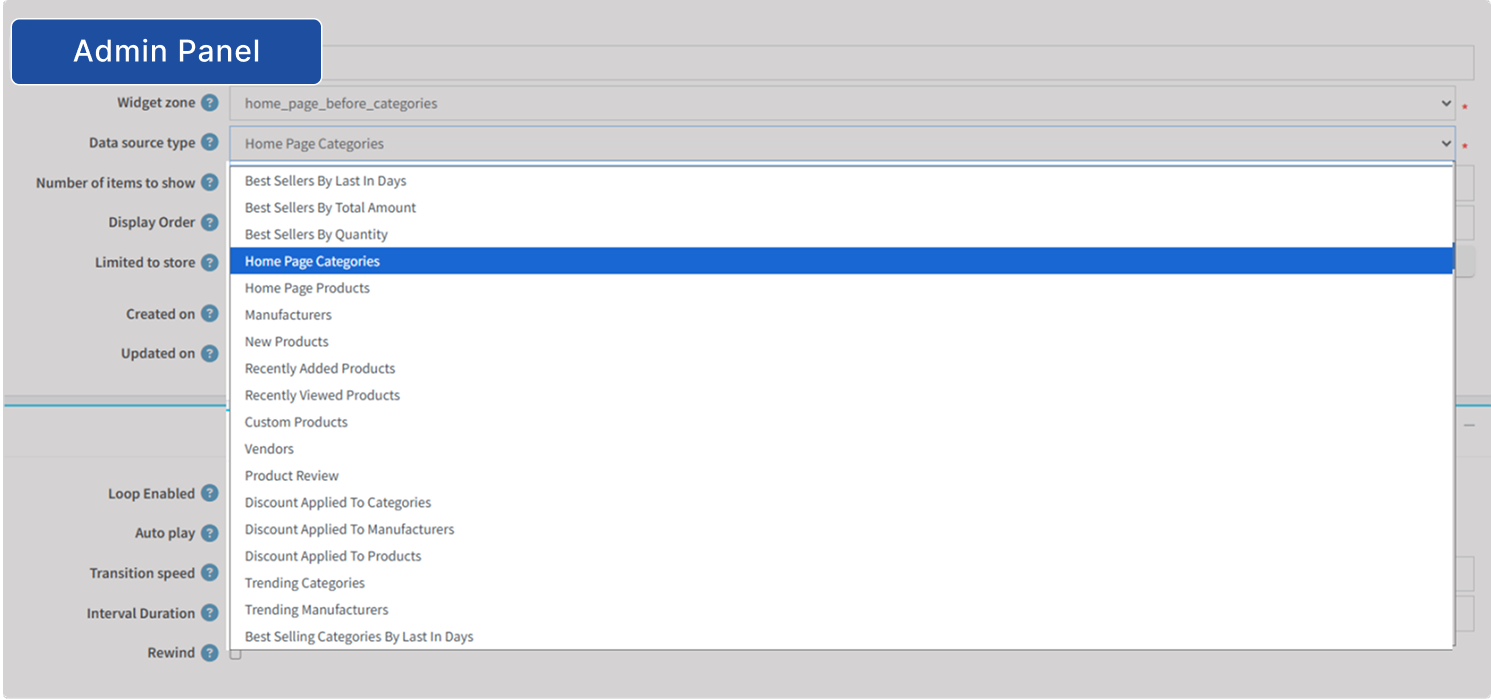The width and height of the screenshot is (1491, 699).
Task: Collapse the Data source type dropdown
Action: pos(842,143)
